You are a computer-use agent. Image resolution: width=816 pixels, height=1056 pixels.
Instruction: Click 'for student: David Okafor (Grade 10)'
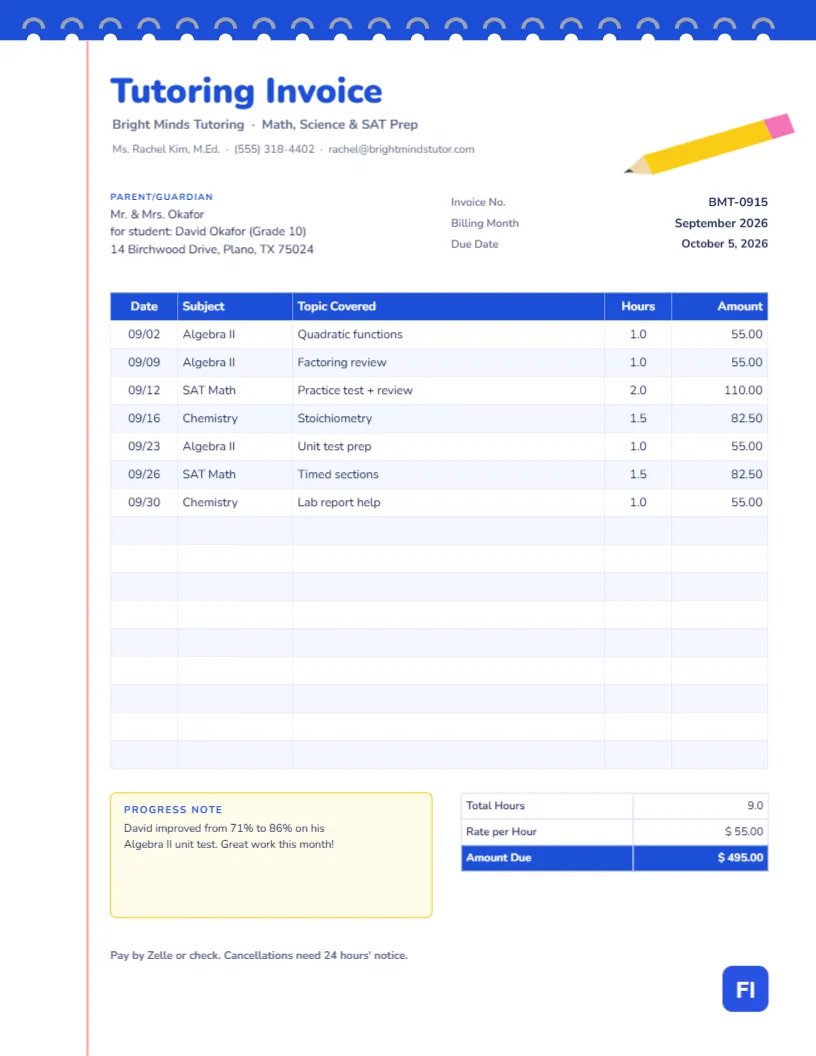(x=208, y=231)
